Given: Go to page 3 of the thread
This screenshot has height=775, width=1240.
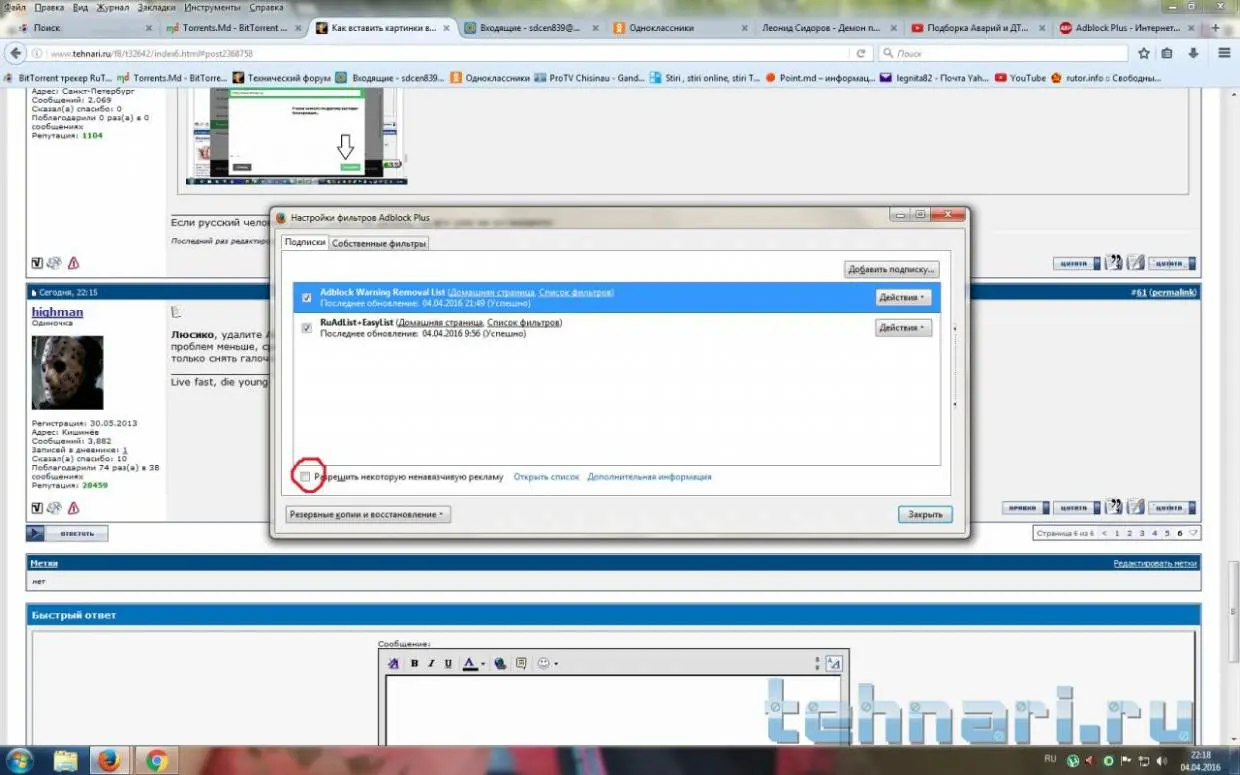Looking at the screenshot, I should click(1141, 533).
